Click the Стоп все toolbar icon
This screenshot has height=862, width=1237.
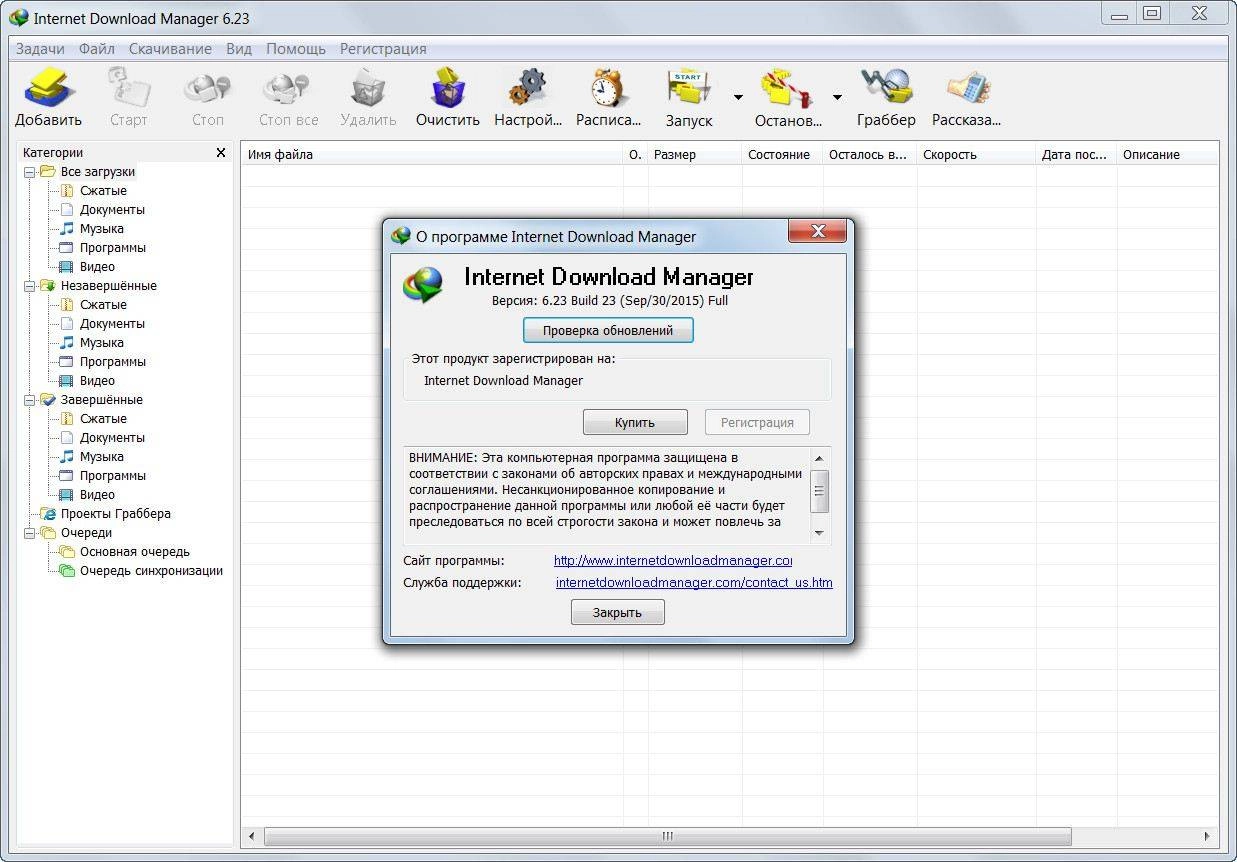(288, 87)
